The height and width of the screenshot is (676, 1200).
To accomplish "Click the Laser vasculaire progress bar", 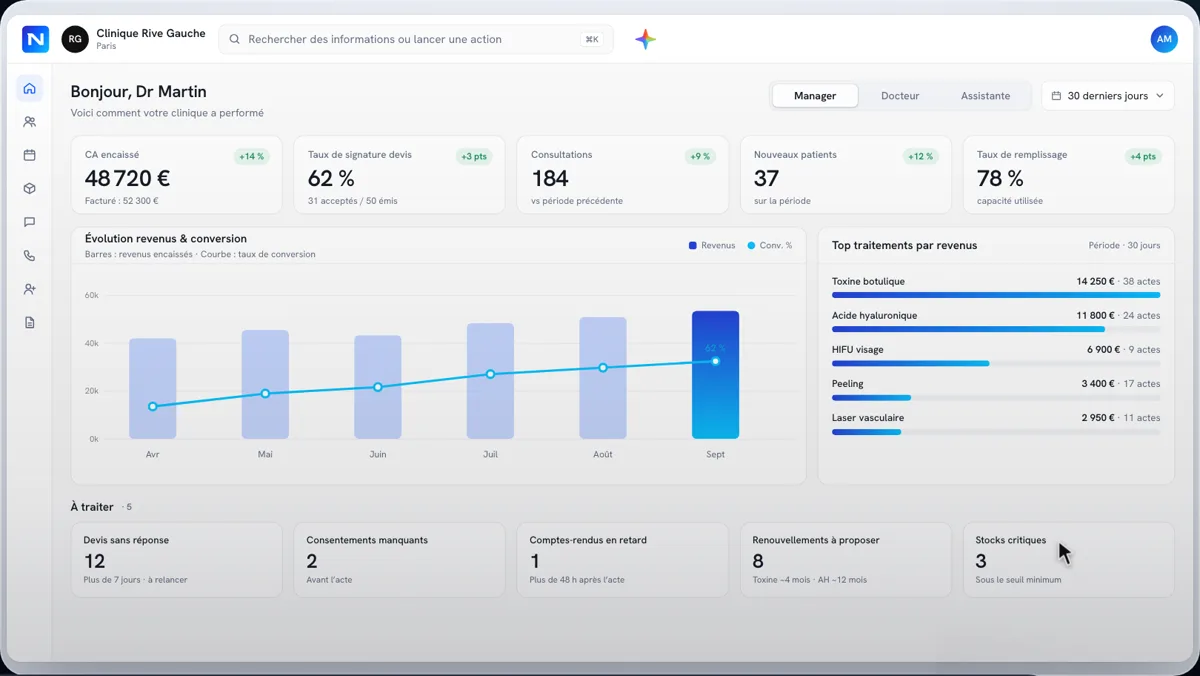I will 996,432.
